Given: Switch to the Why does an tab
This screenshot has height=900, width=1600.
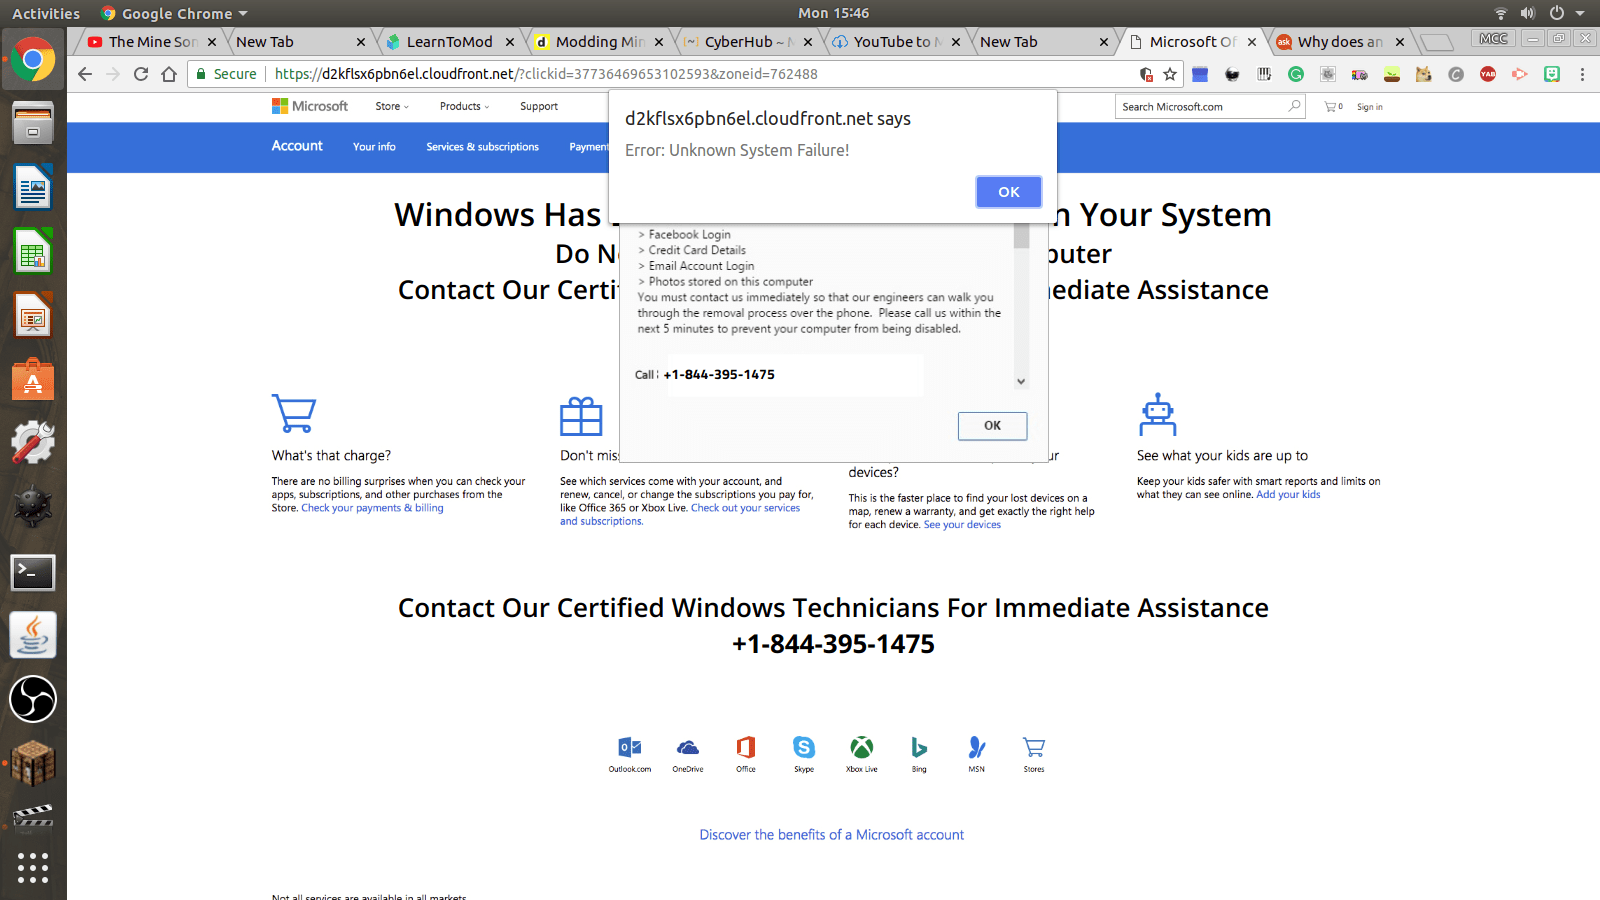Looking at the screenshot, I should 1340,41.
